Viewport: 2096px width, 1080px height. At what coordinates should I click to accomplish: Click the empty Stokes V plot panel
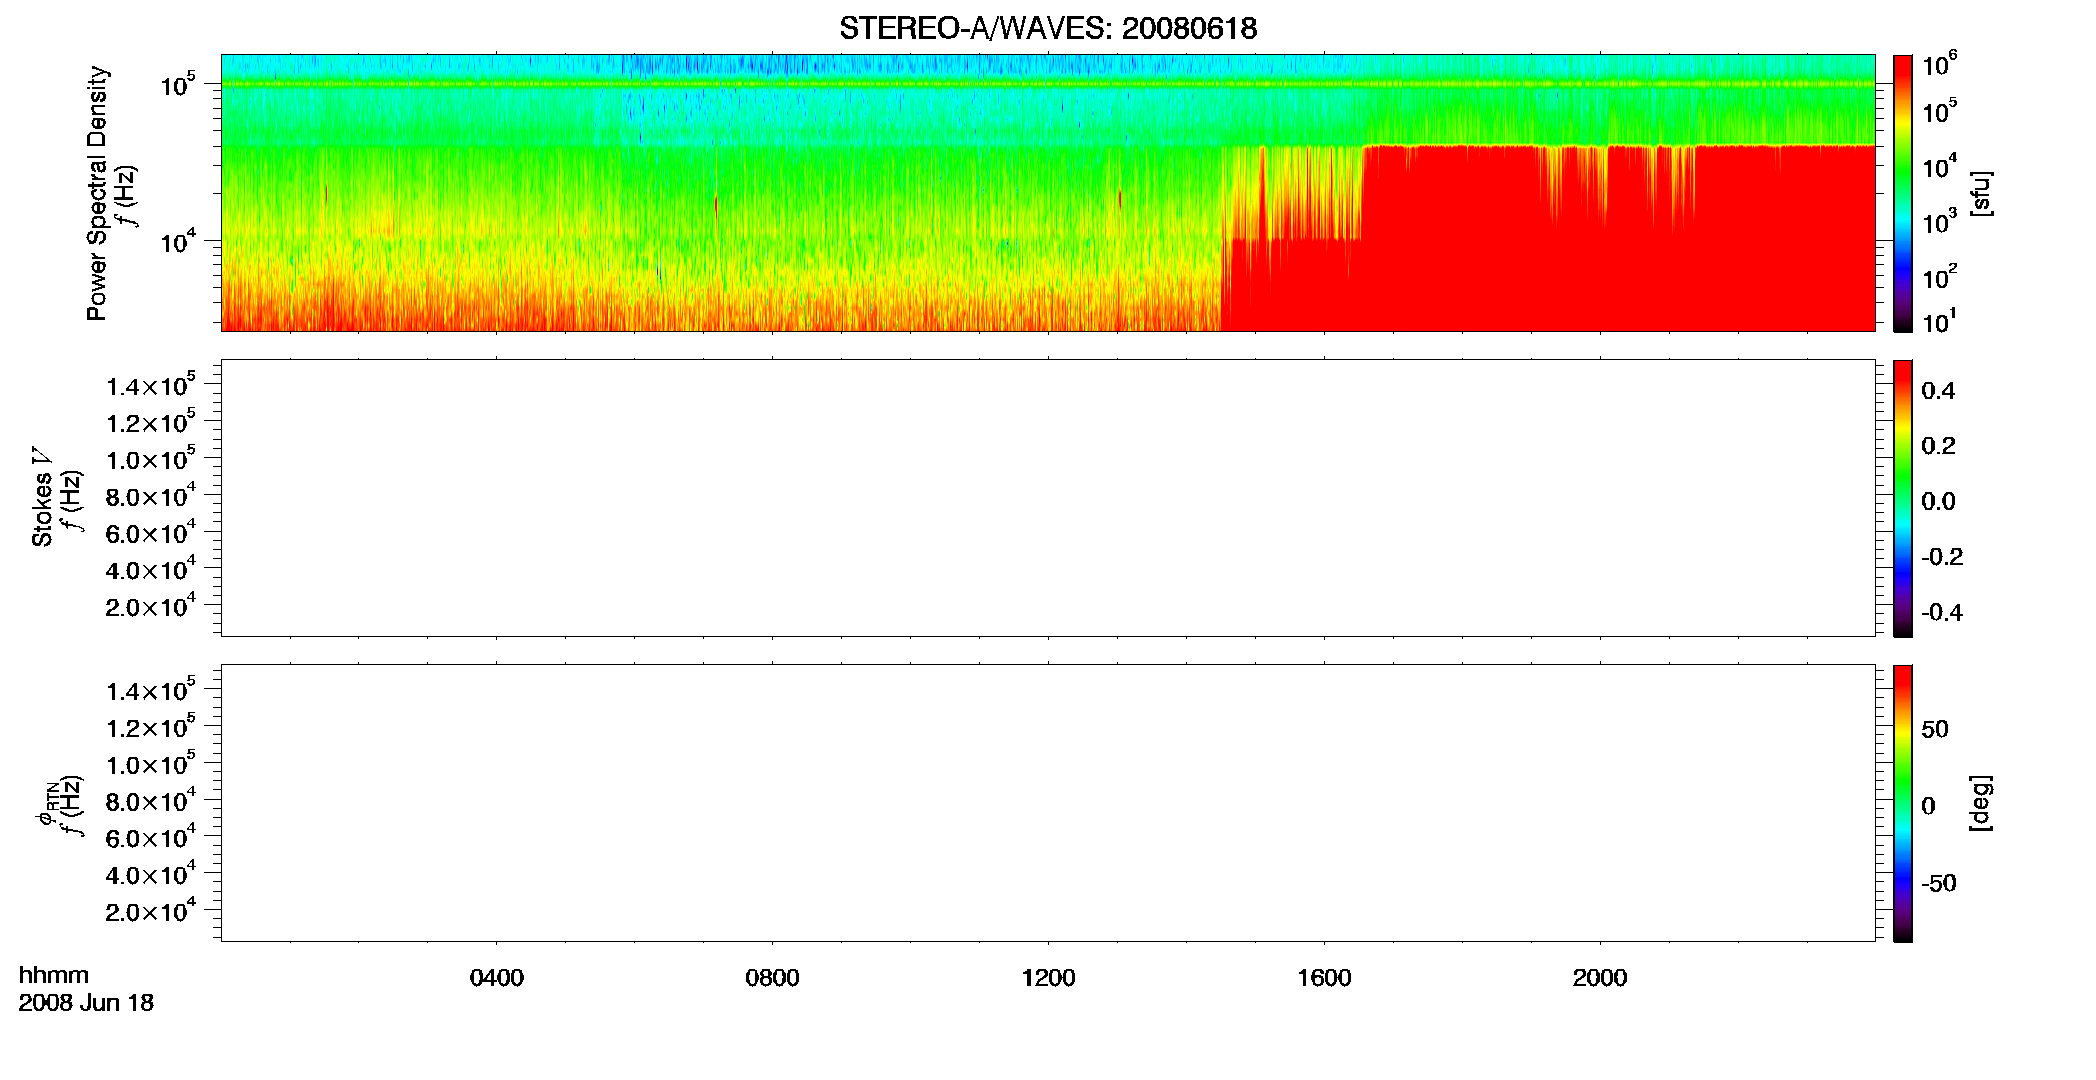pyautogui.click(x=1048, y=498)
